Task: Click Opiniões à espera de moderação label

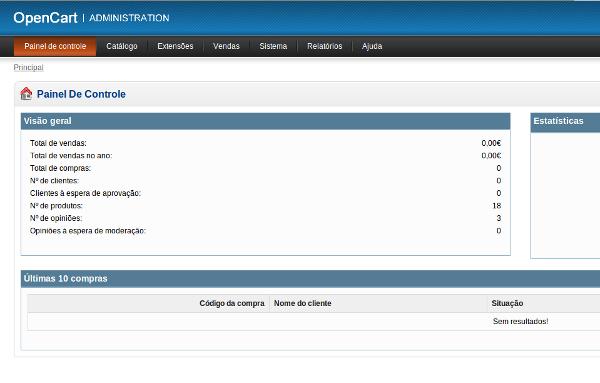Action: click(x=88, y=231)
